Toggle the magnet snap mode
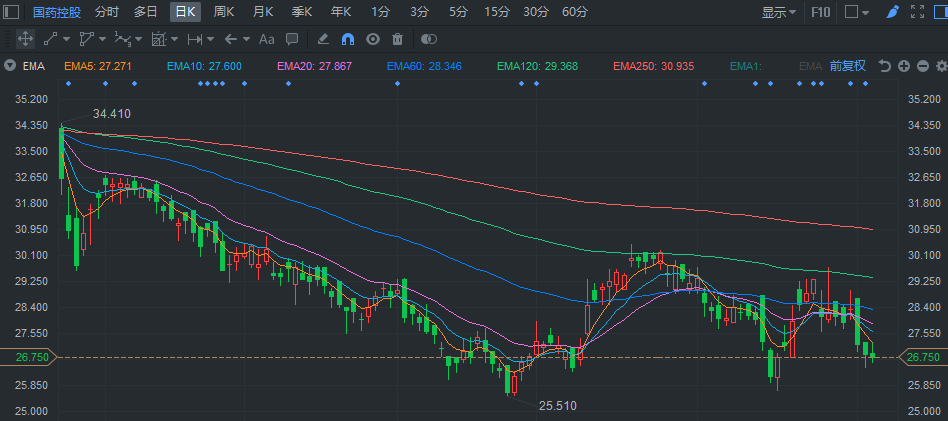The width and height of the screenshot is (948, 421). pos(348,39)
